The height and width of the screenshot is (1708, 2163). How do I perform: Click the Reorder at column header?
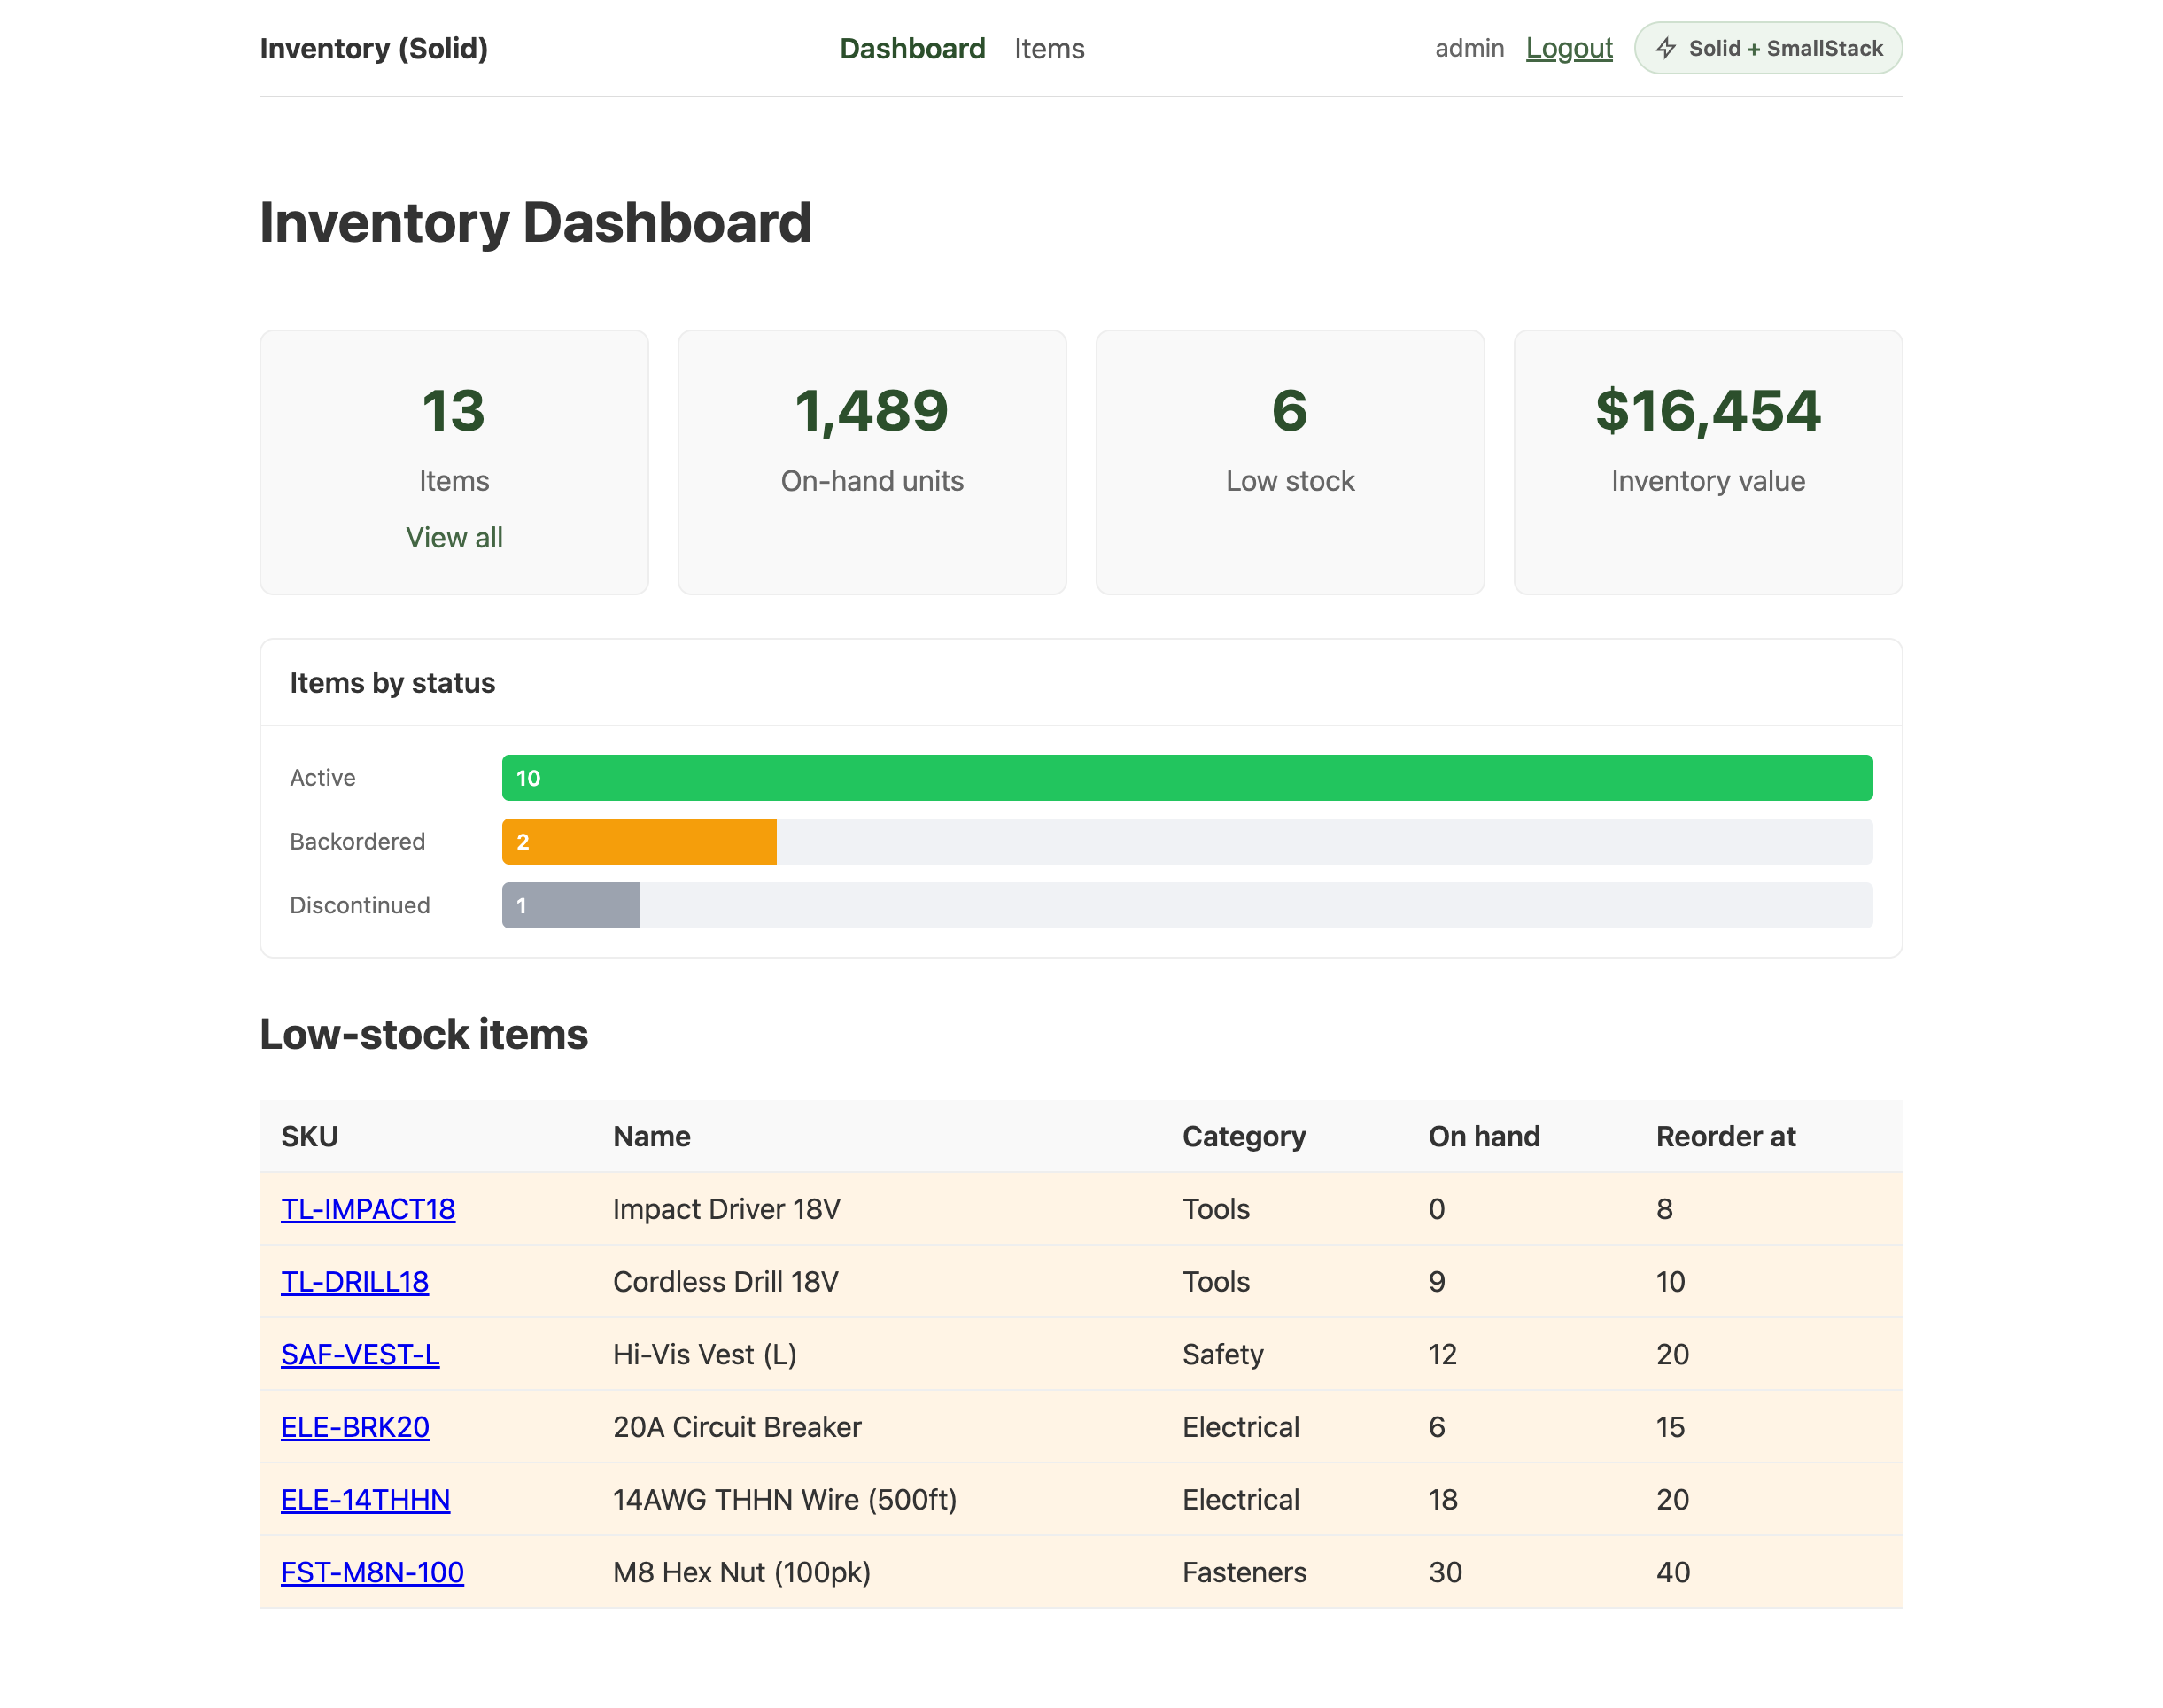click(x=1726, y=1136)
